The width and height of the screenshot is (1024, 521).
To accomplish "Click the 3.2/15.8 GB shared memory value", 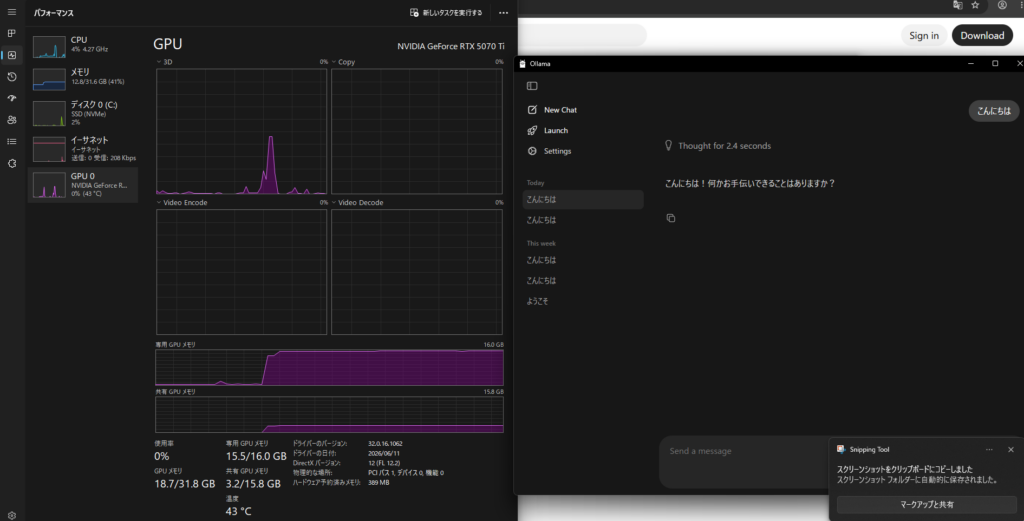I will tap(253, 484).
